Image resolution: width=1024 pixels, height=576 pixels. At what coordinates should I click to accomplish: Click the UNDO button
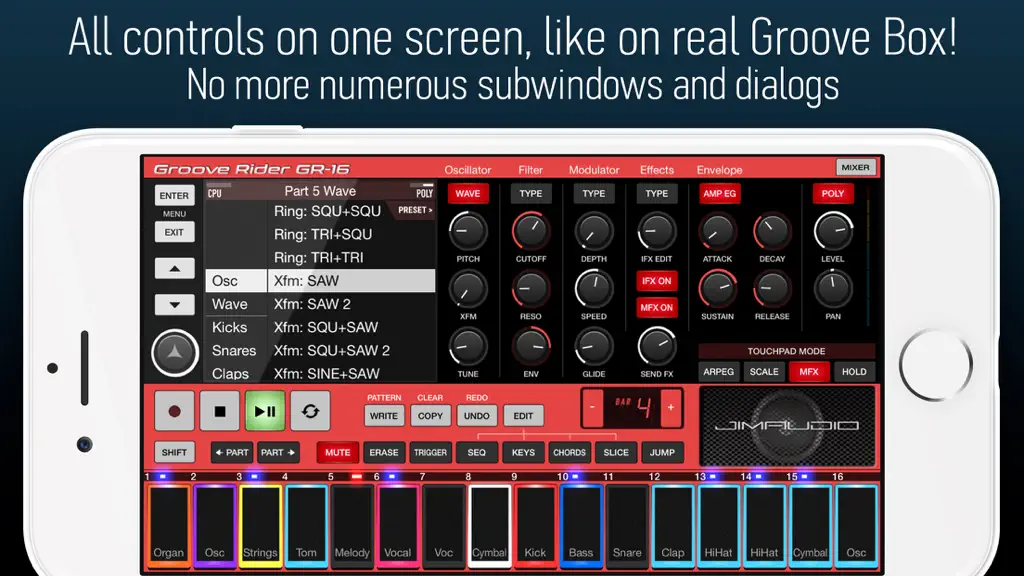[x=477, y=416]
